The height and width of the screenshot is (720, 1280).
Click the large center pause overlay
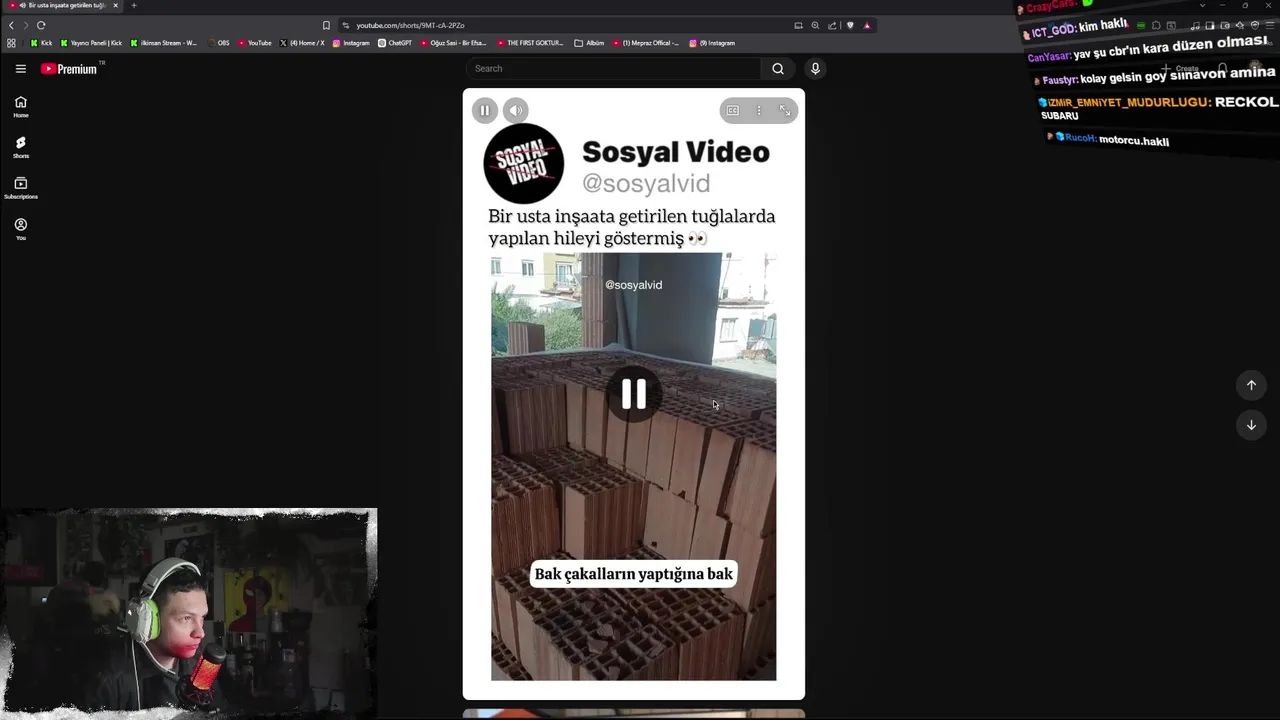coord(634,394)
